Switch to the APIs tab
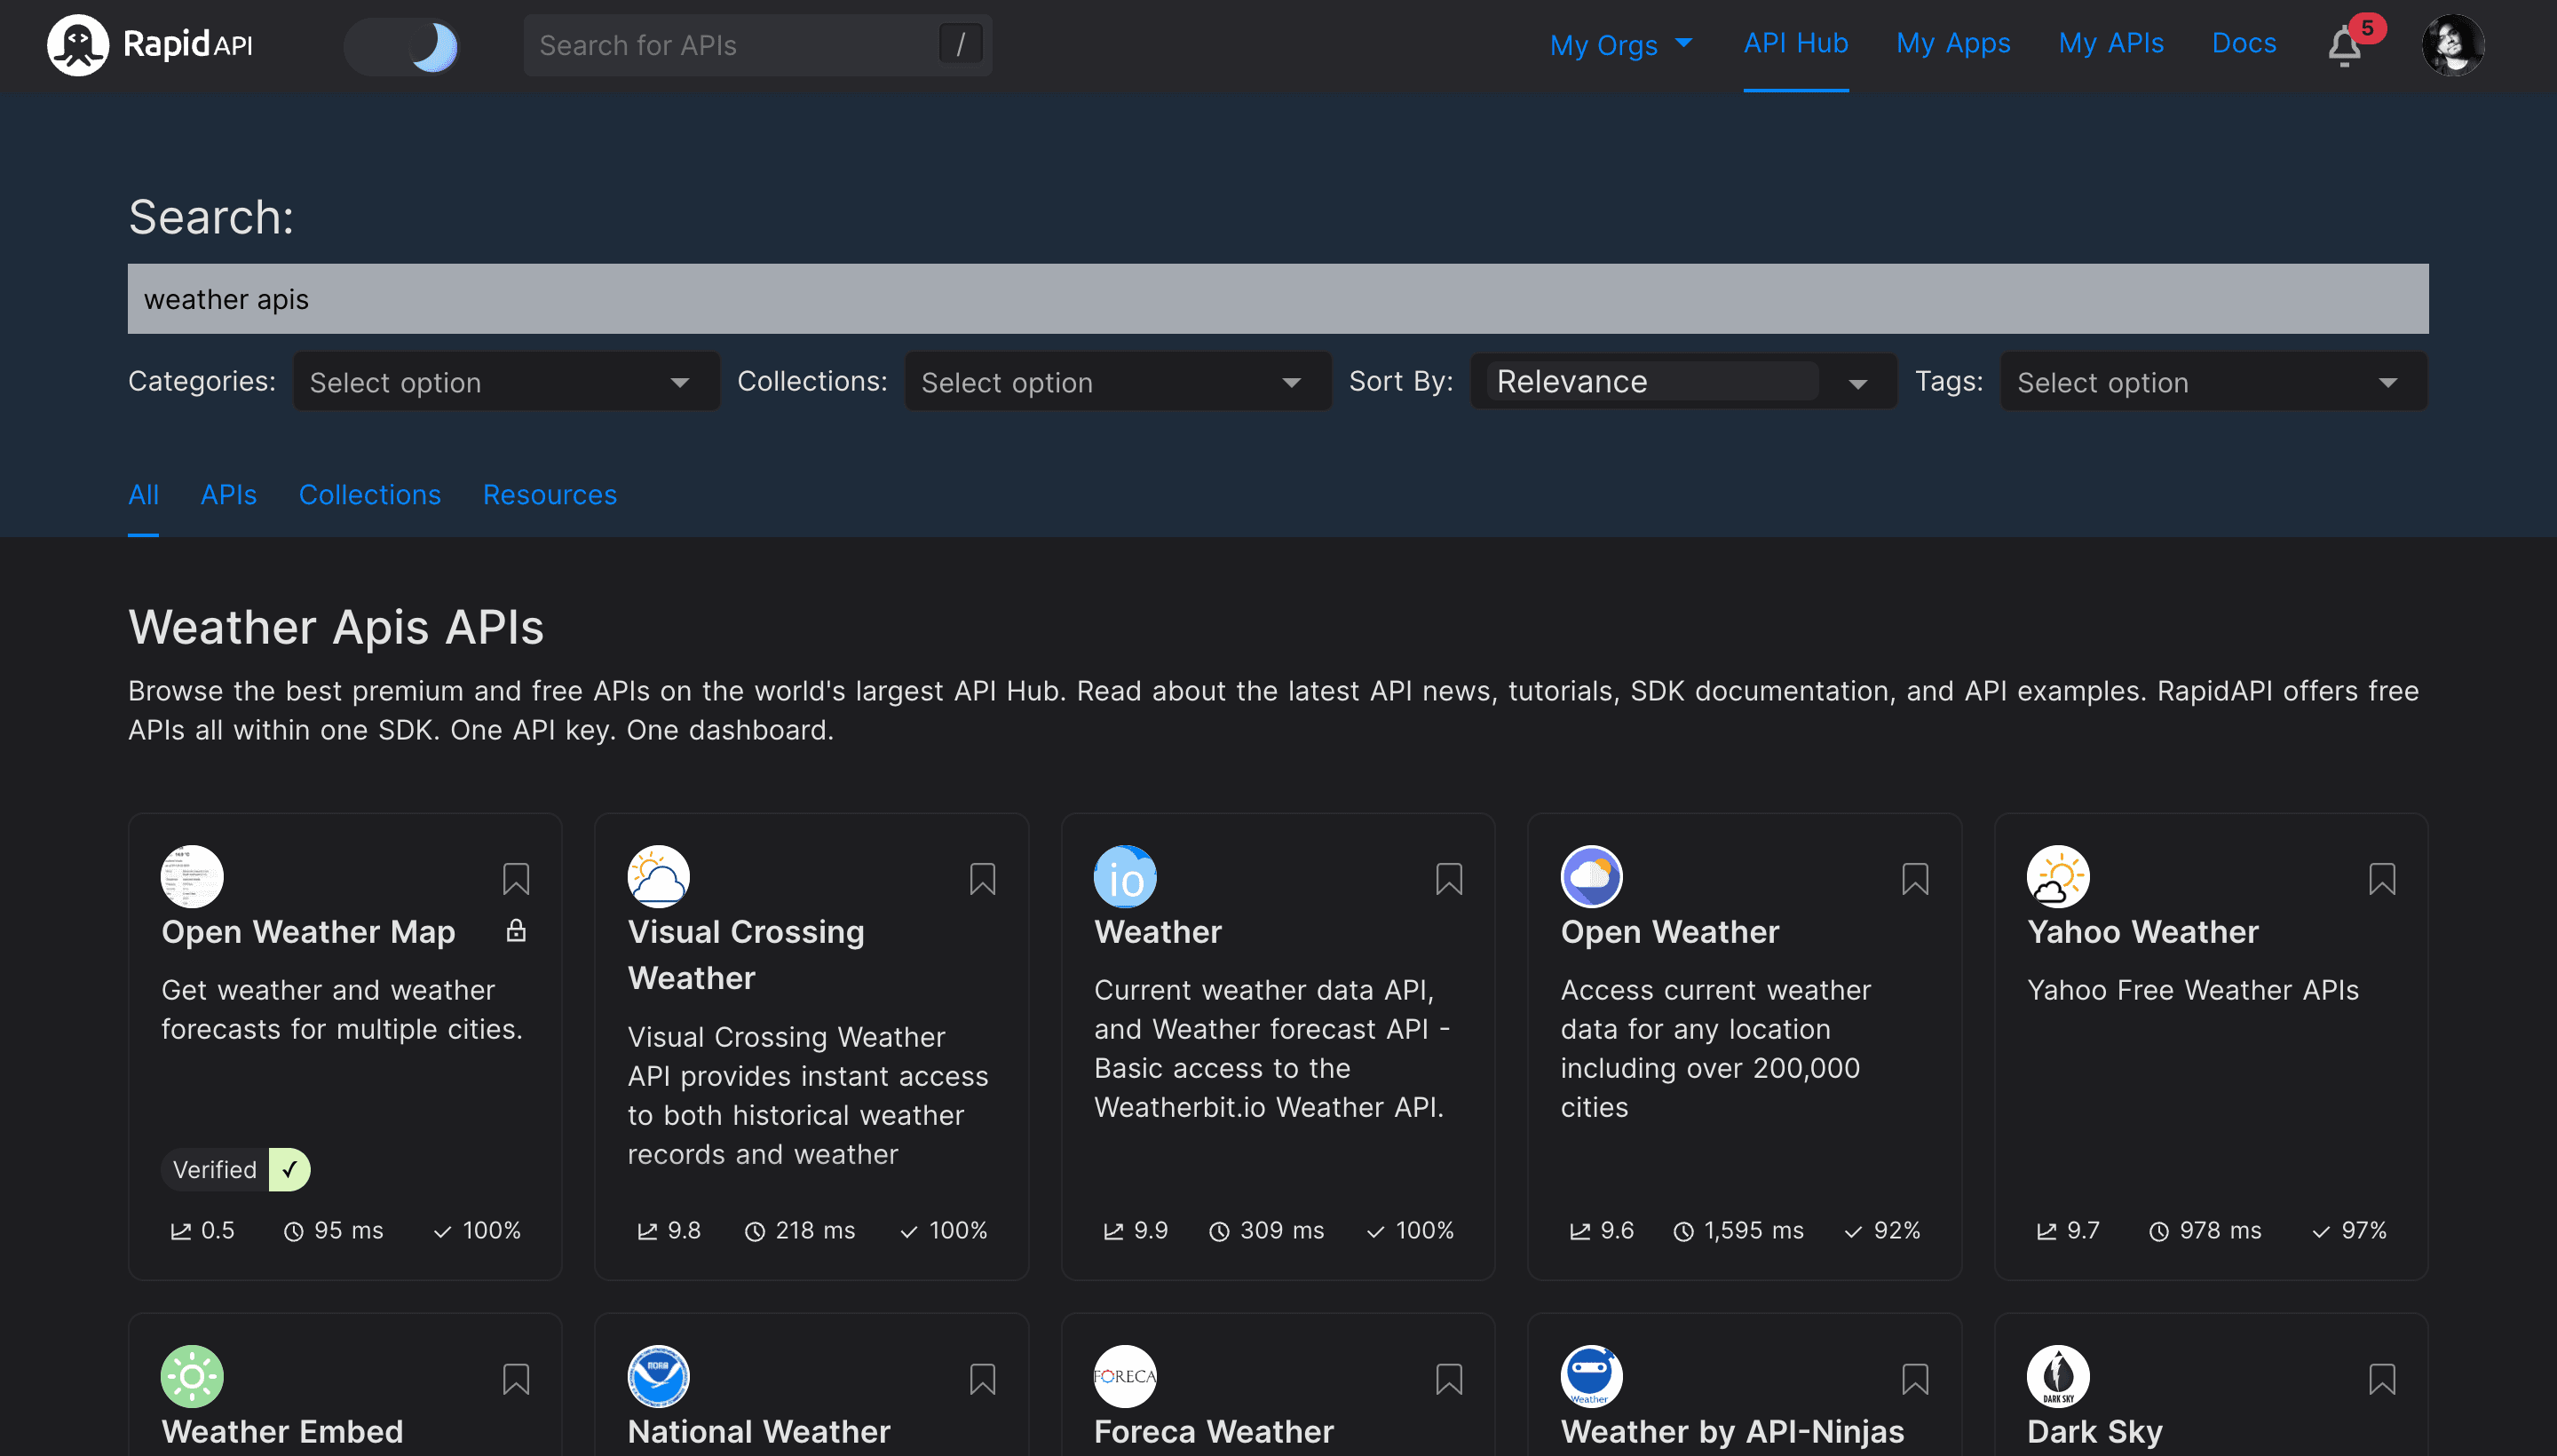 point(228,494)
